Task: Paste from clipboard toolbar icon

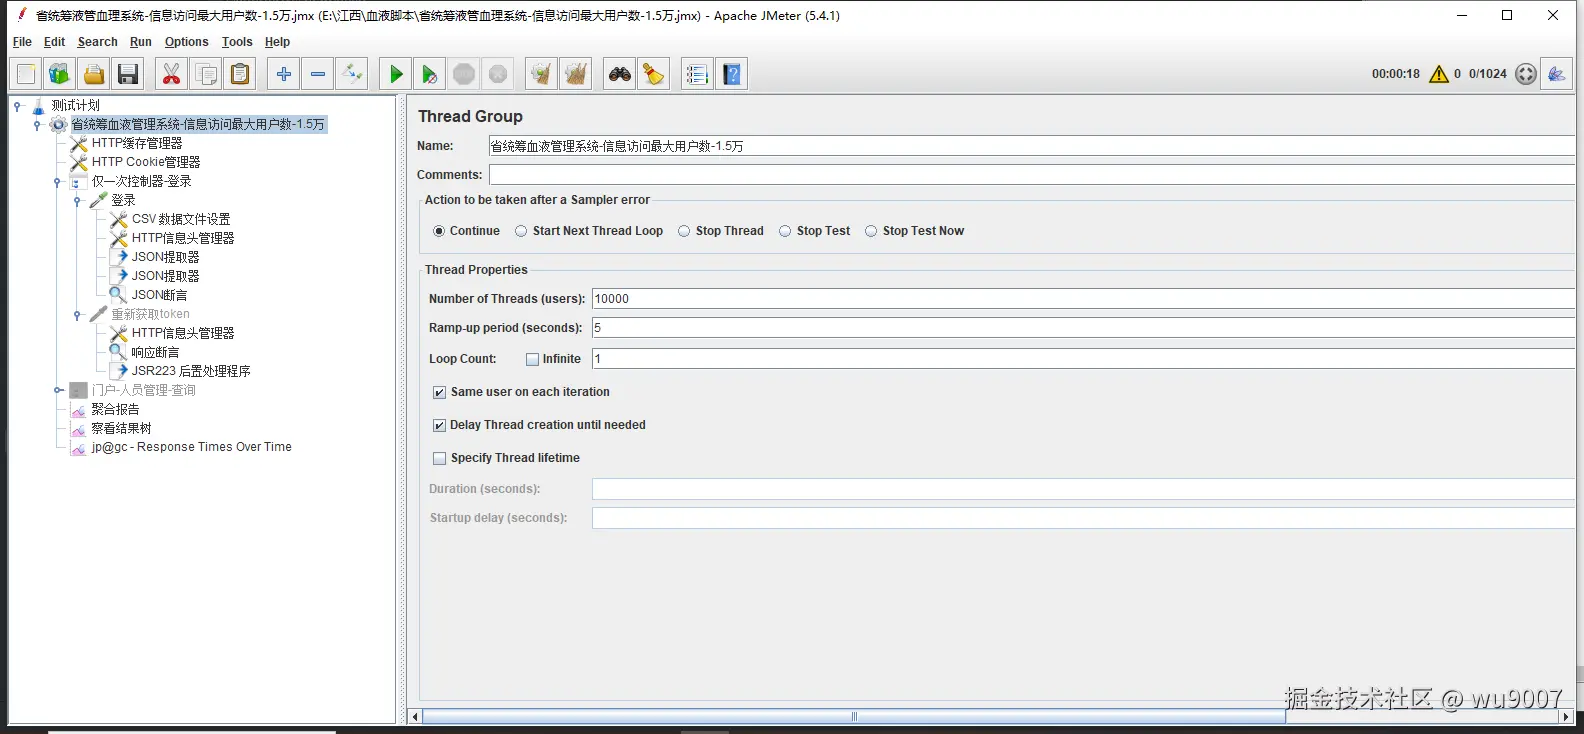Action: tap(240, 74)
